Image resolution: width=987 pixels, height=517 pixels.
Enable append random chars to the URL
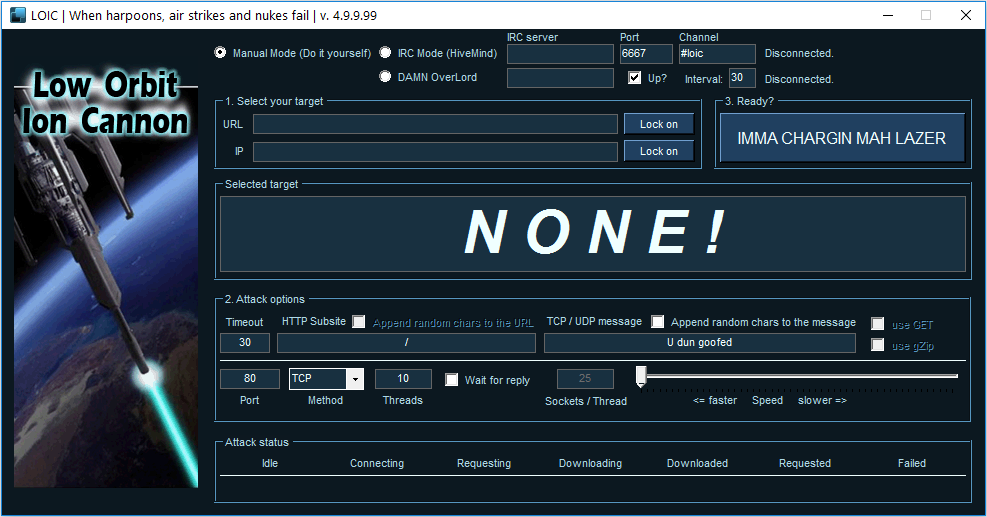(359, 322)
